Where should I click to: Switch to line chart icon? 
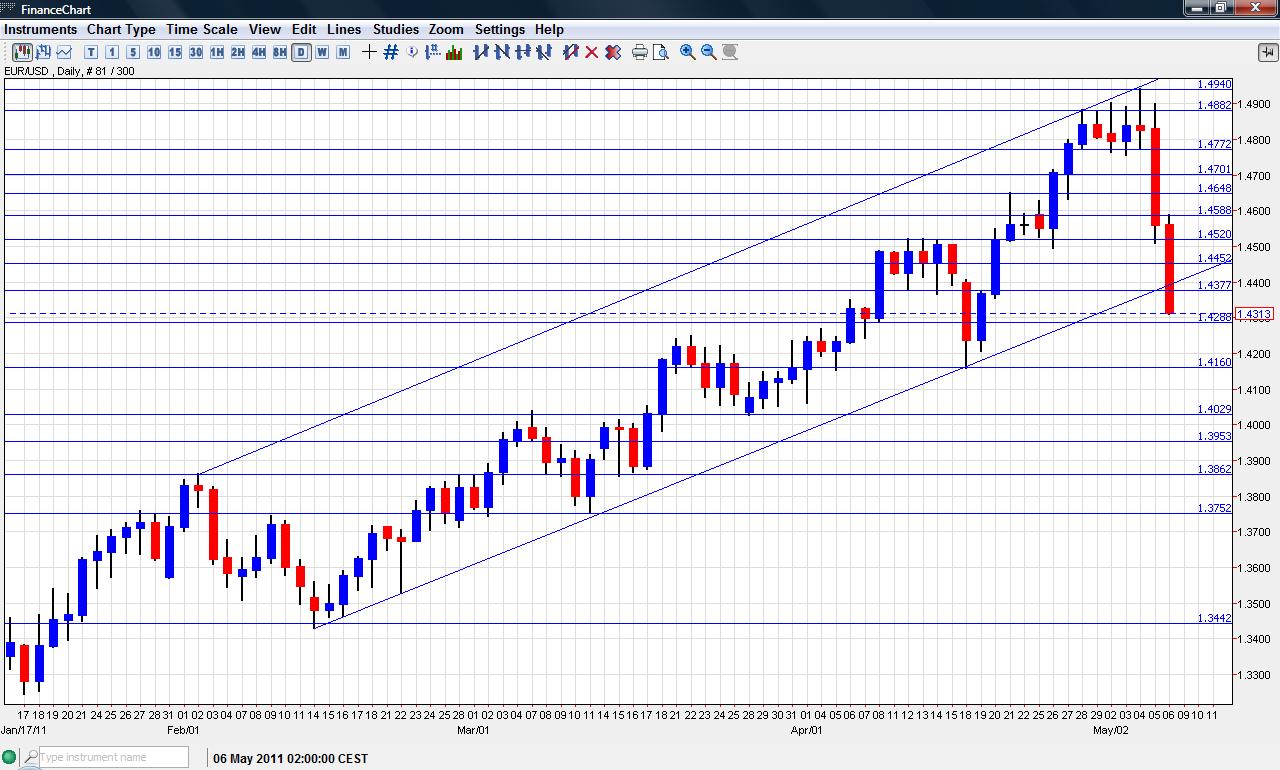pos(65,52)
